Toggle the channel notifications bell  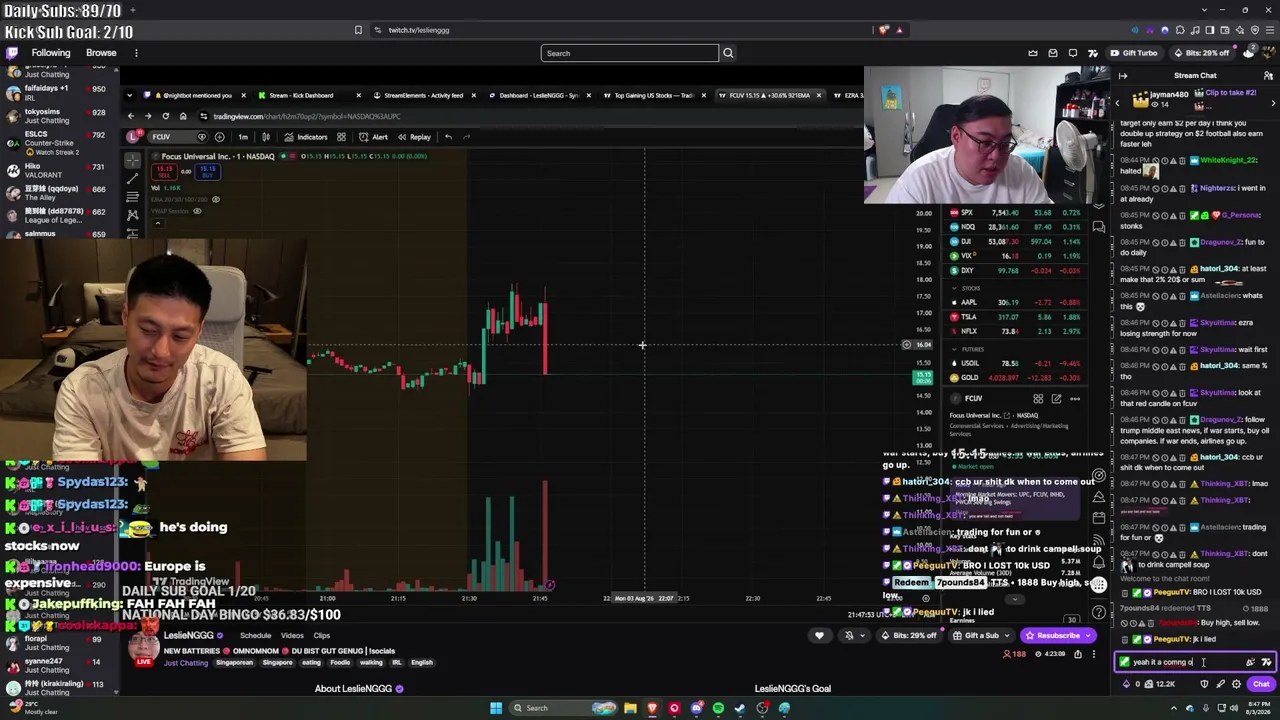(x=849, y=635)
